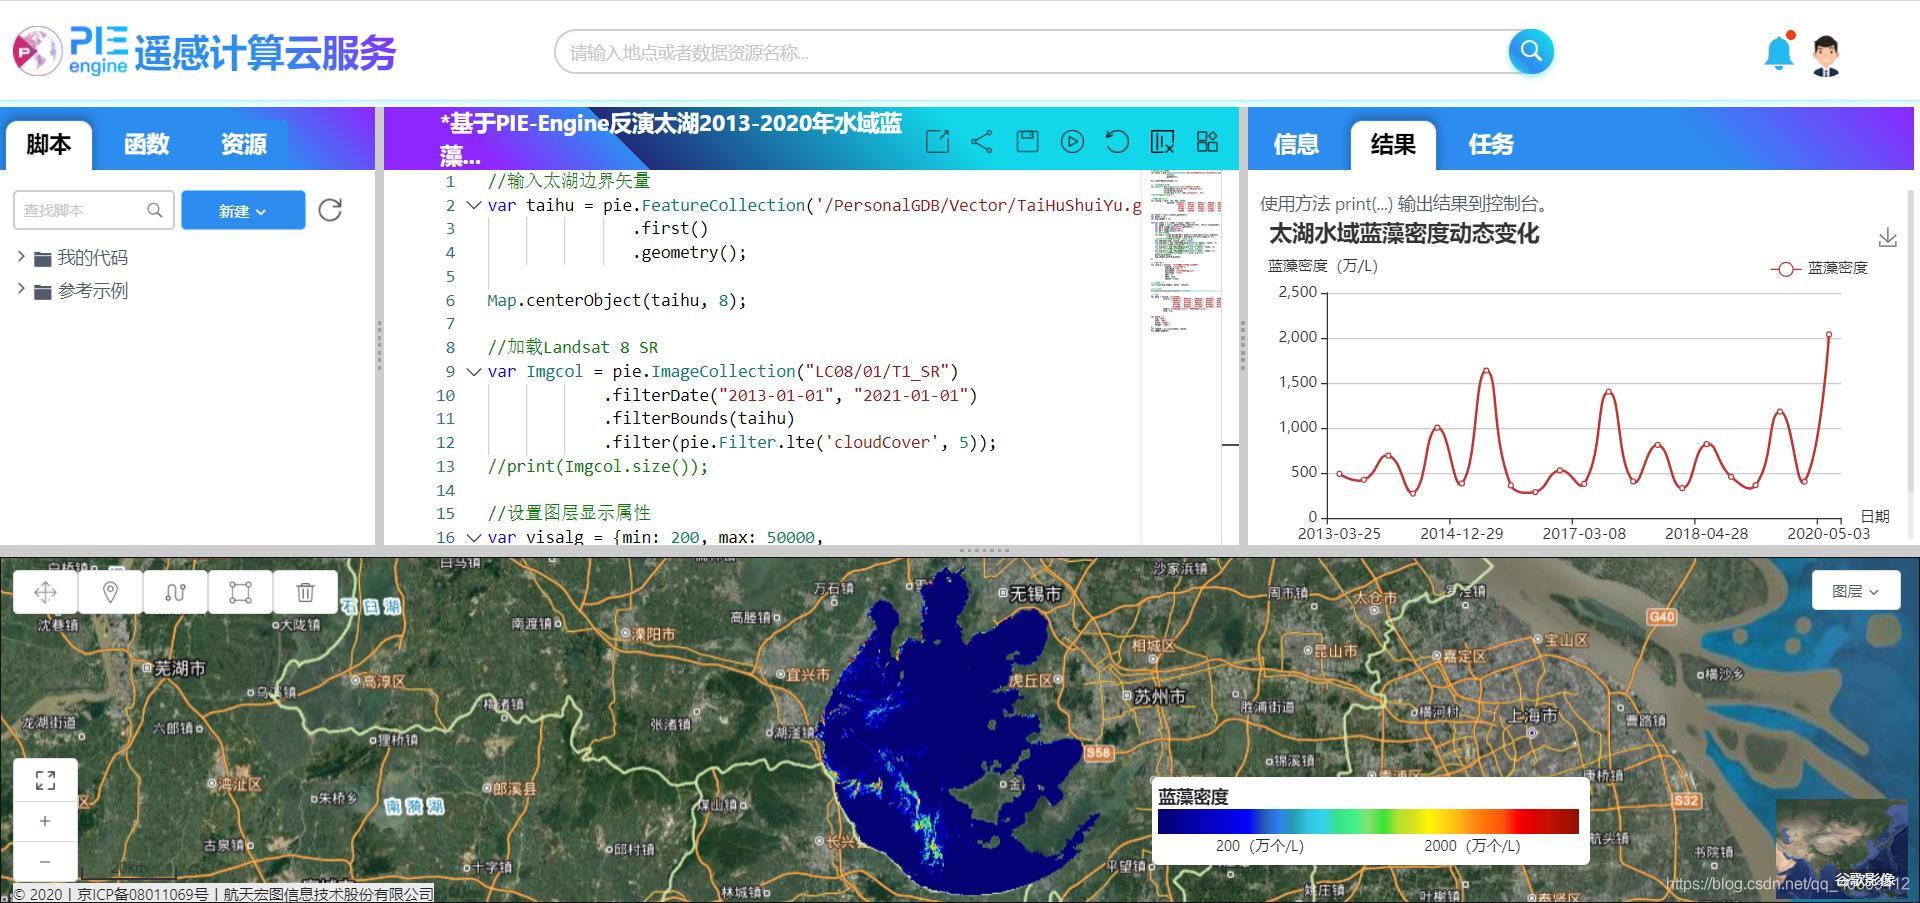Screen dimensions: 1920x903
Task: Switch to the 函数 tab
Action: pyautogui.click(x=146, y=144)
